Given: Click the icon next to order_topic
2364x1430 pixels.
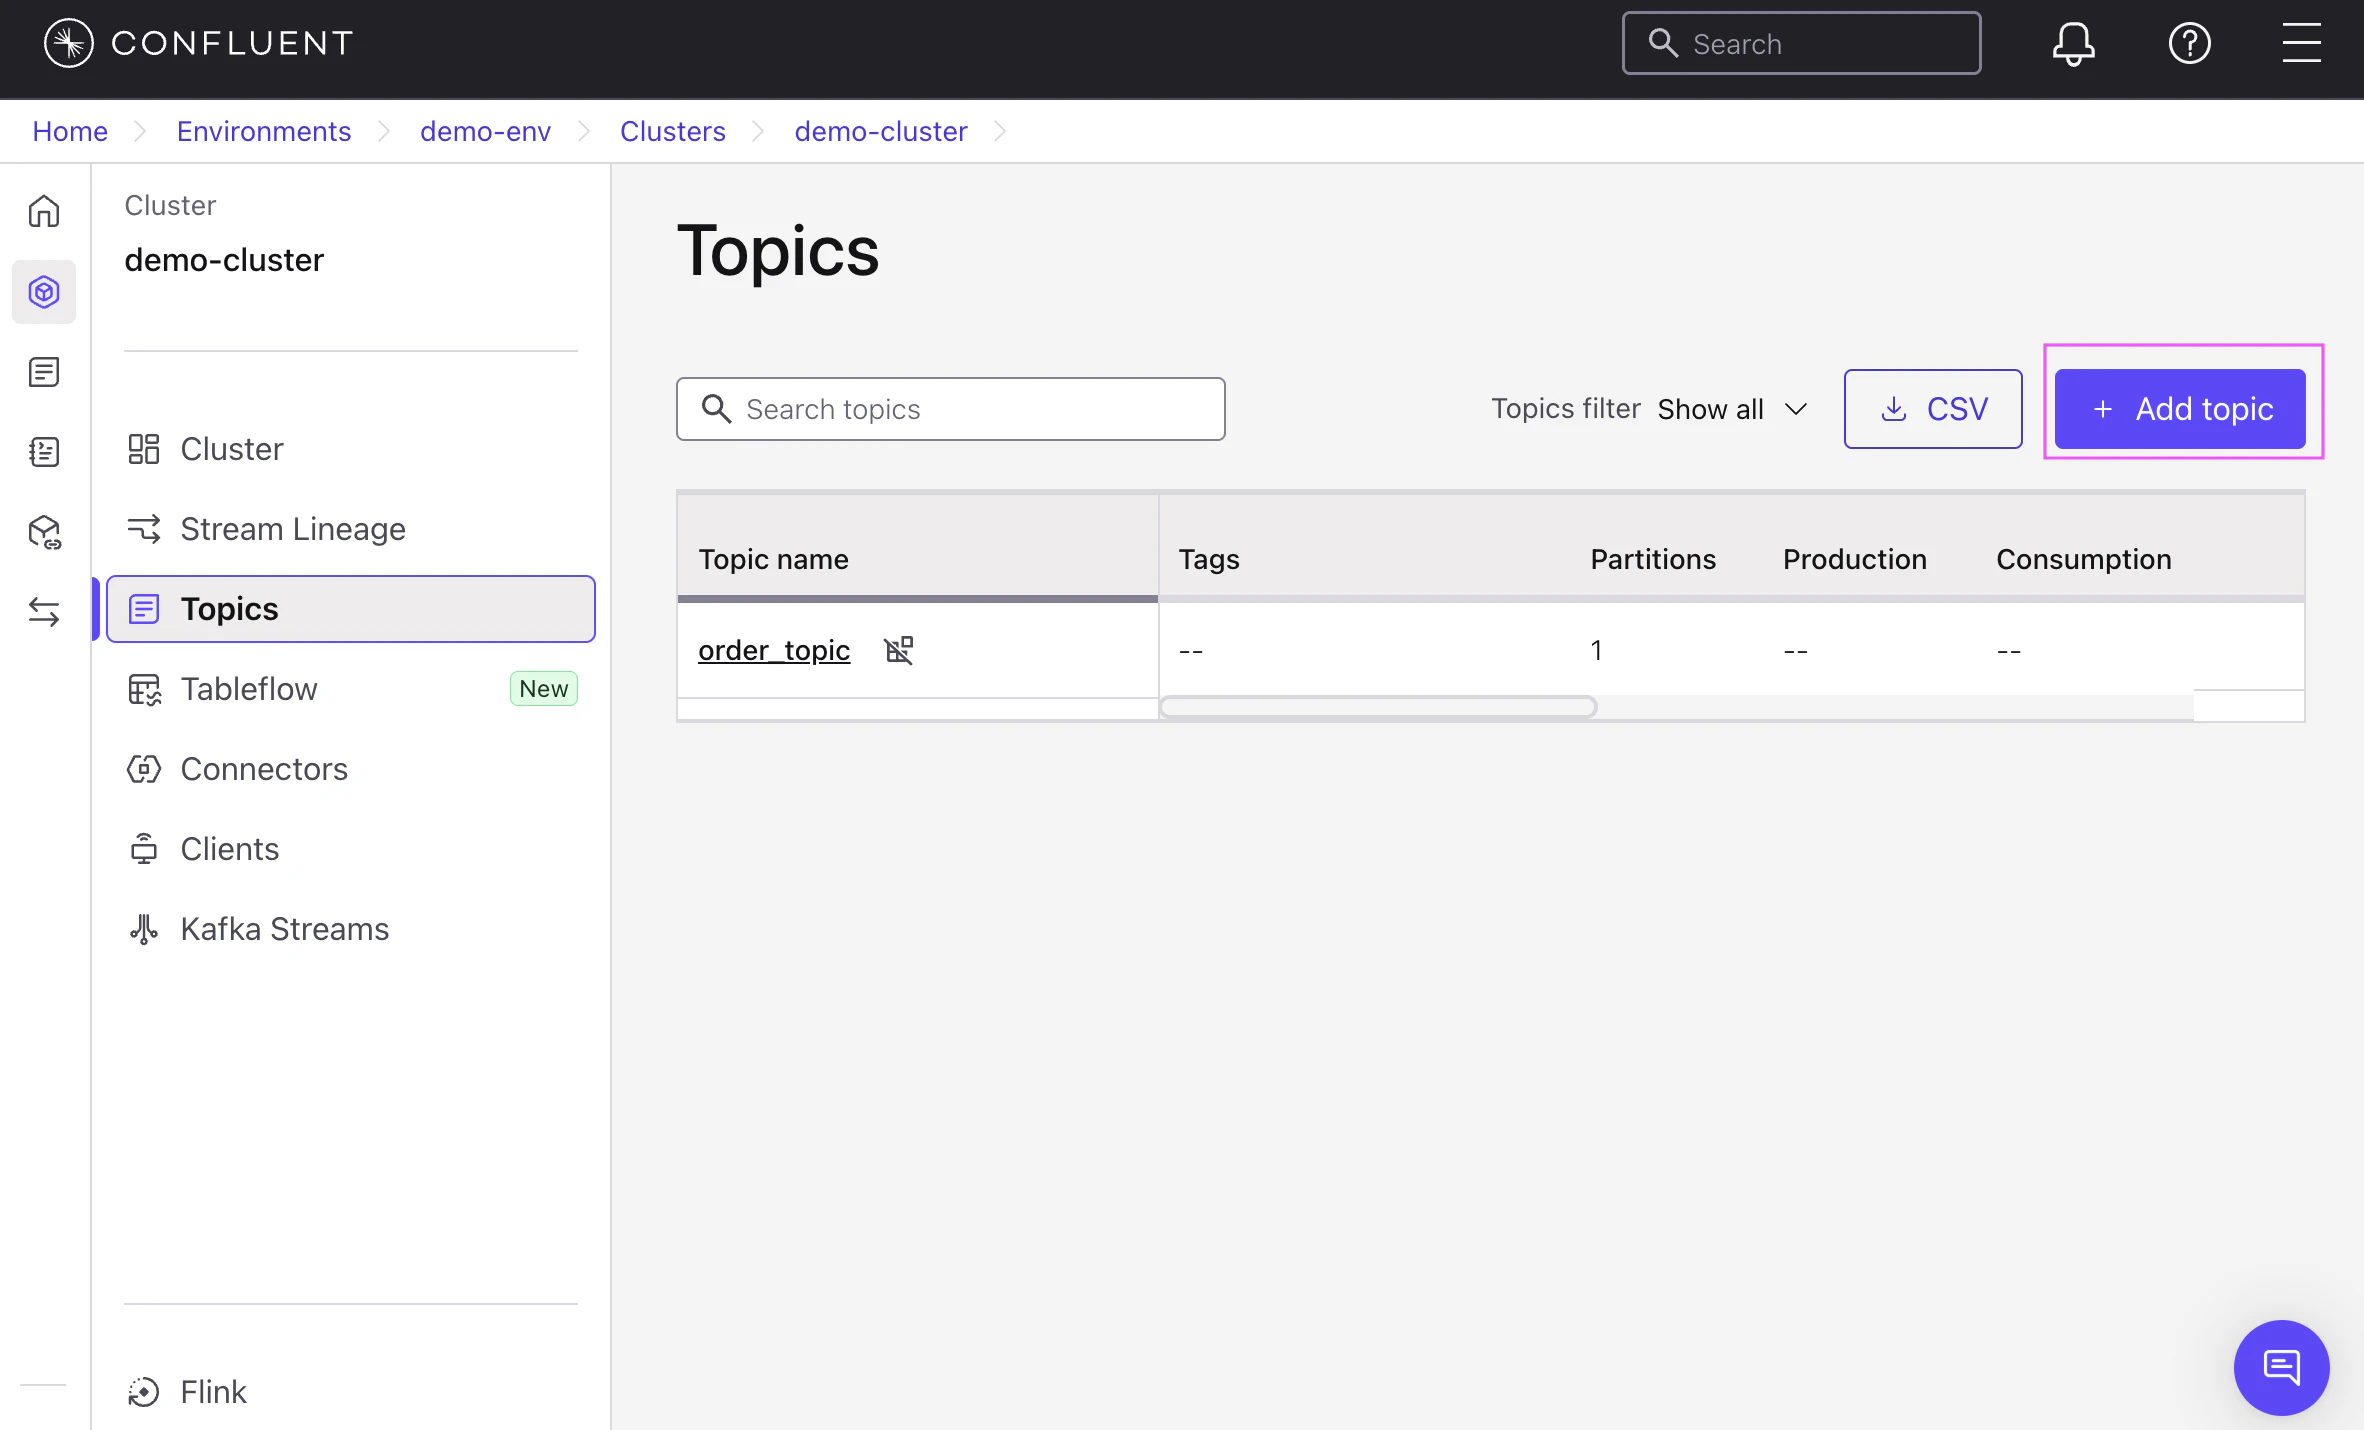Looking at the screenshot, I should (x=899, y=650).
